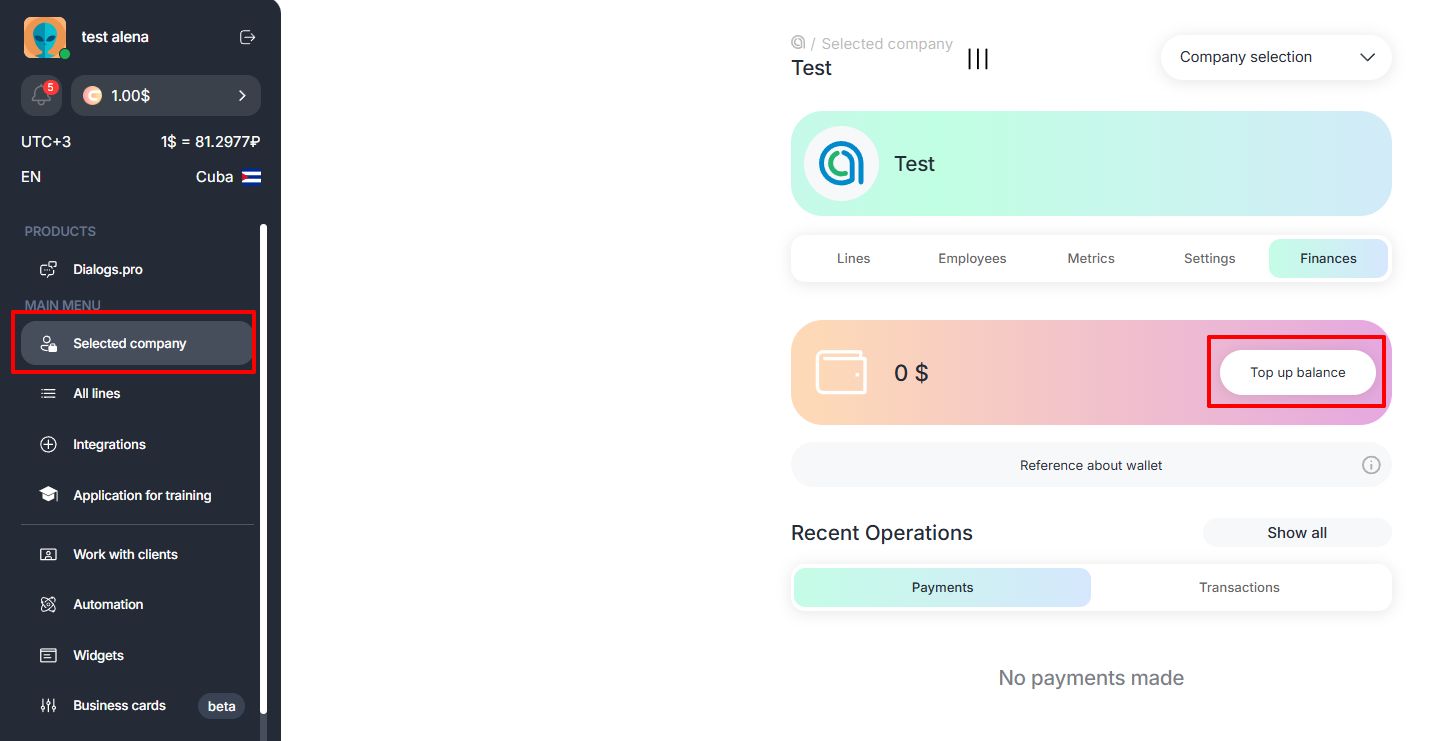
Task: Expand the 1.00$ balance chevron
Action: pyautogui.click(x=242, y=96)
